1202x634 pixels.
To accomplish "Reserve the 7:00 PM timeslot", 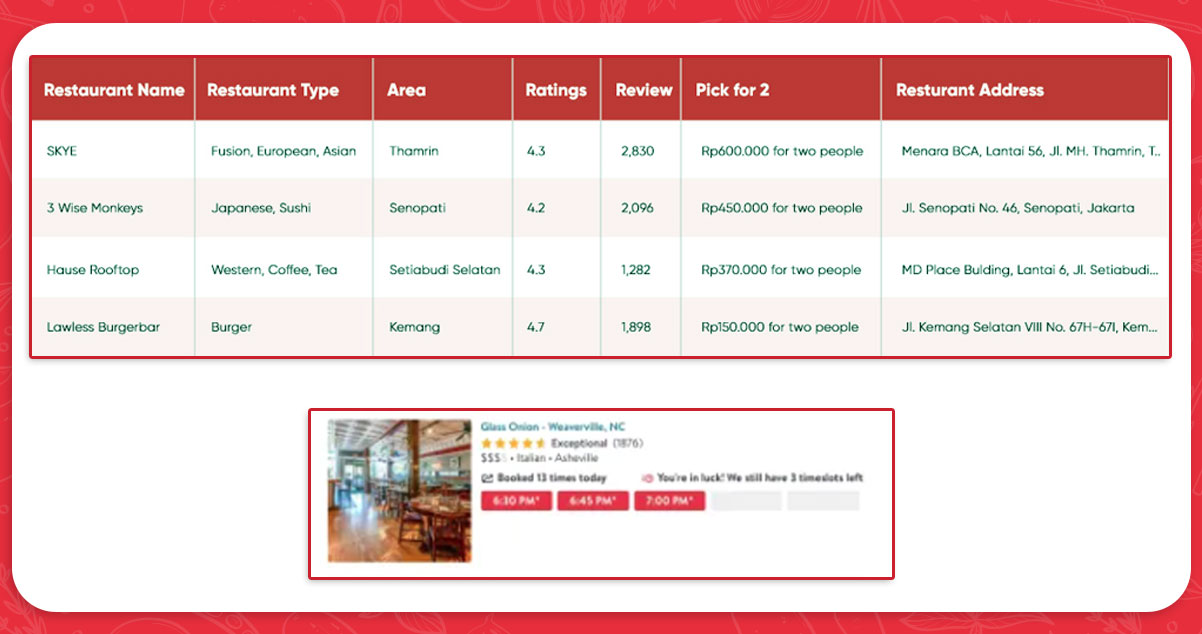I will click(x=670, y=501).
